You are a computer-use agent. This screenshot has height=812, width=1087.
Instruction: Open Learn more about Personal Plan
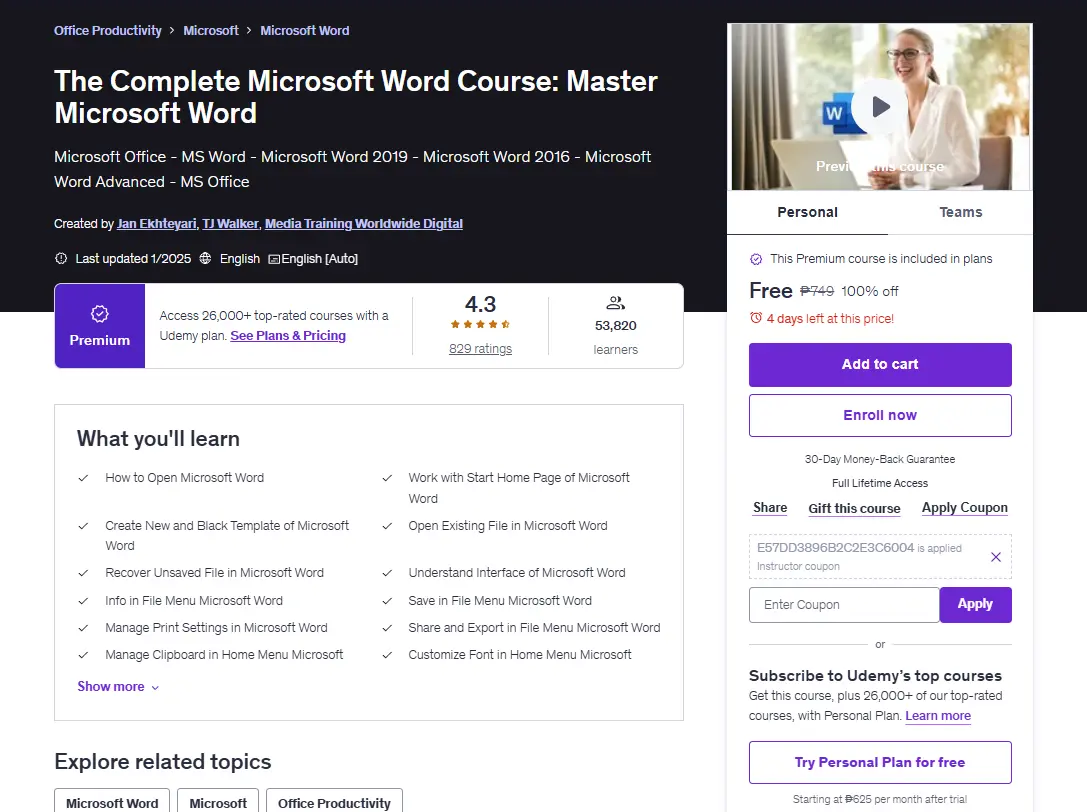[x=938, y=716]
